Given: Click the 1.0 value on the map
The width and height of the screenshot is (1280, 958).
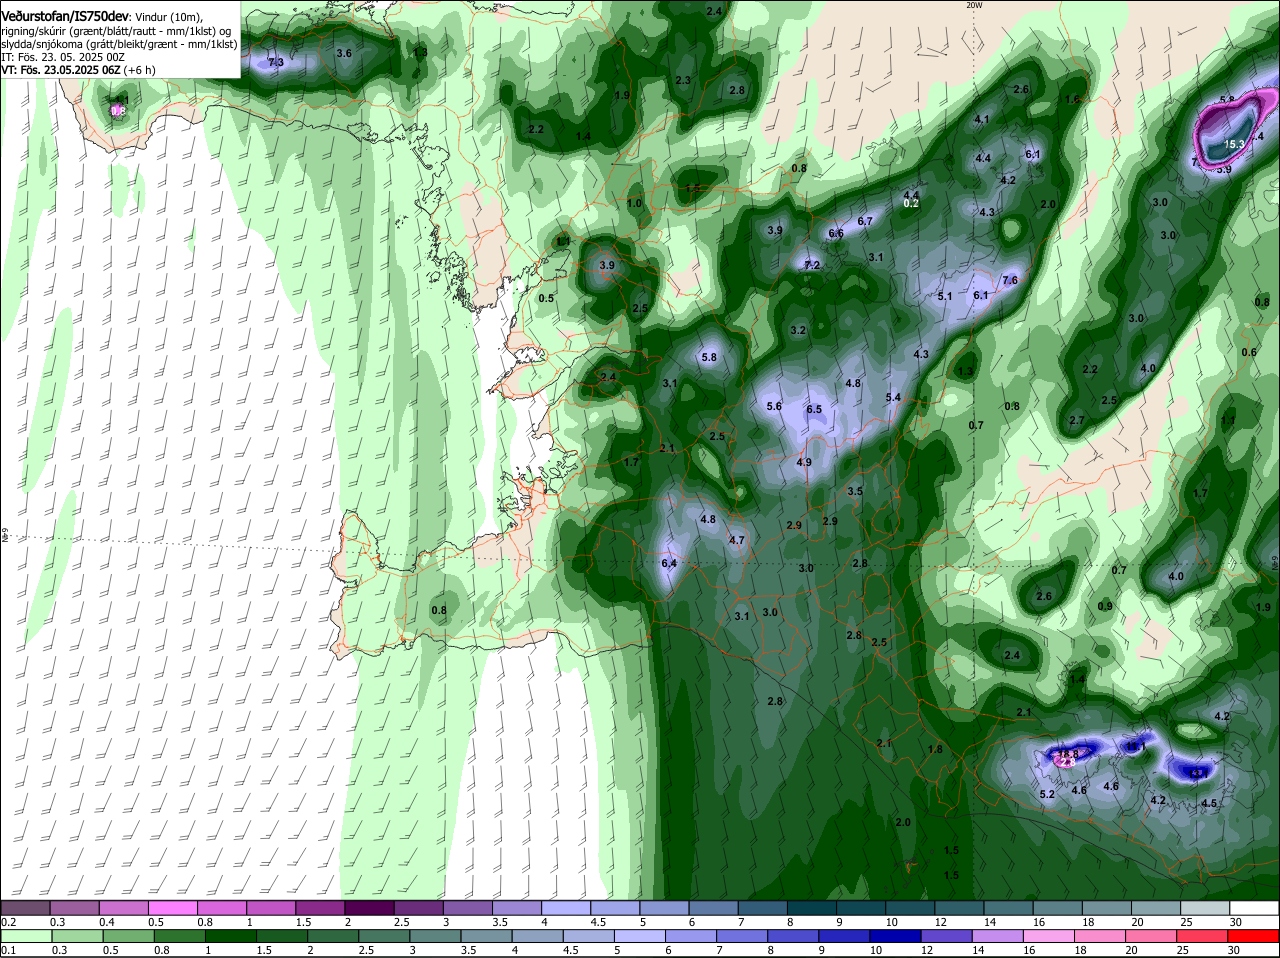Looking at the screenshot, I should (634, 204).
